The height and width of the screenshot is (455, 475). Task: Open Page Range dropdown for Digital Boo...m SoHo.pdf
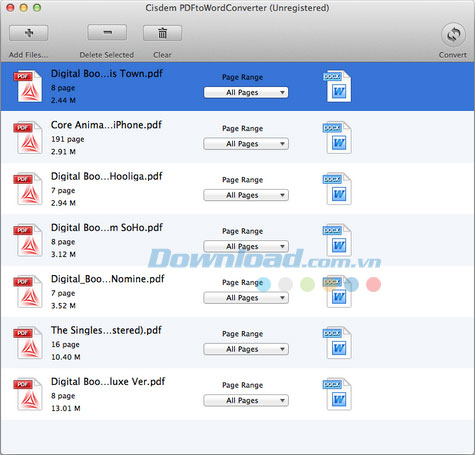coord(246,246)
